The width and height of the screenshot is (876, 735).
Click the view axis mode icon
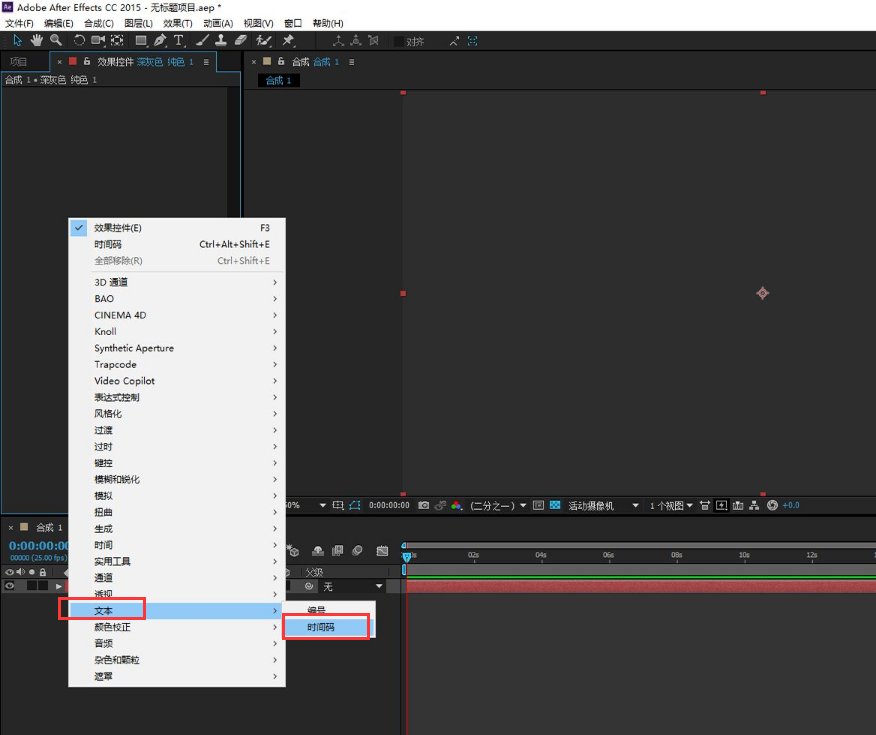(x=373, y=41)
